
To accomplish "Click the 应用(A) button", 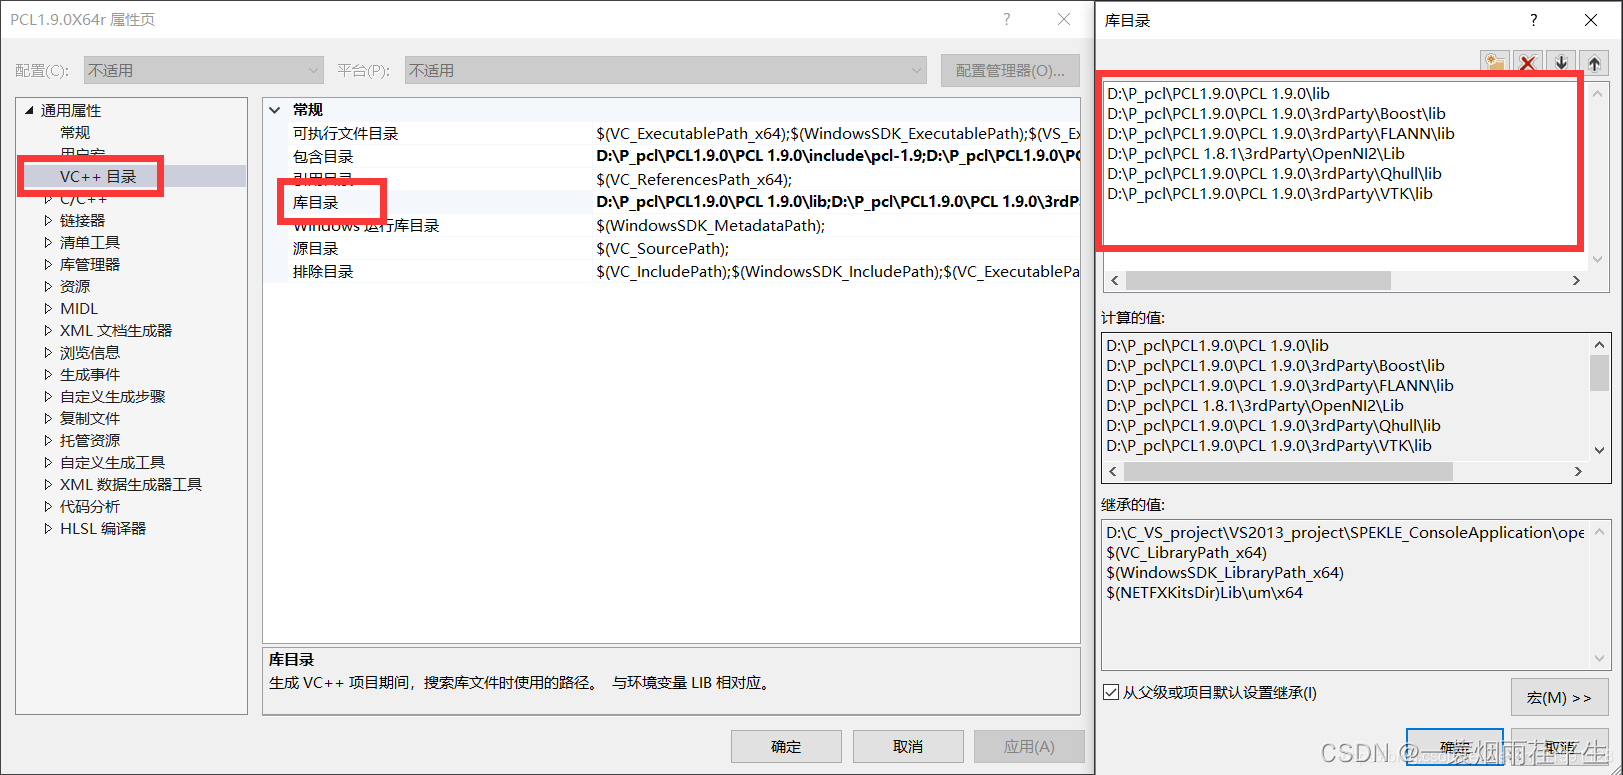I will [1029, 746].
